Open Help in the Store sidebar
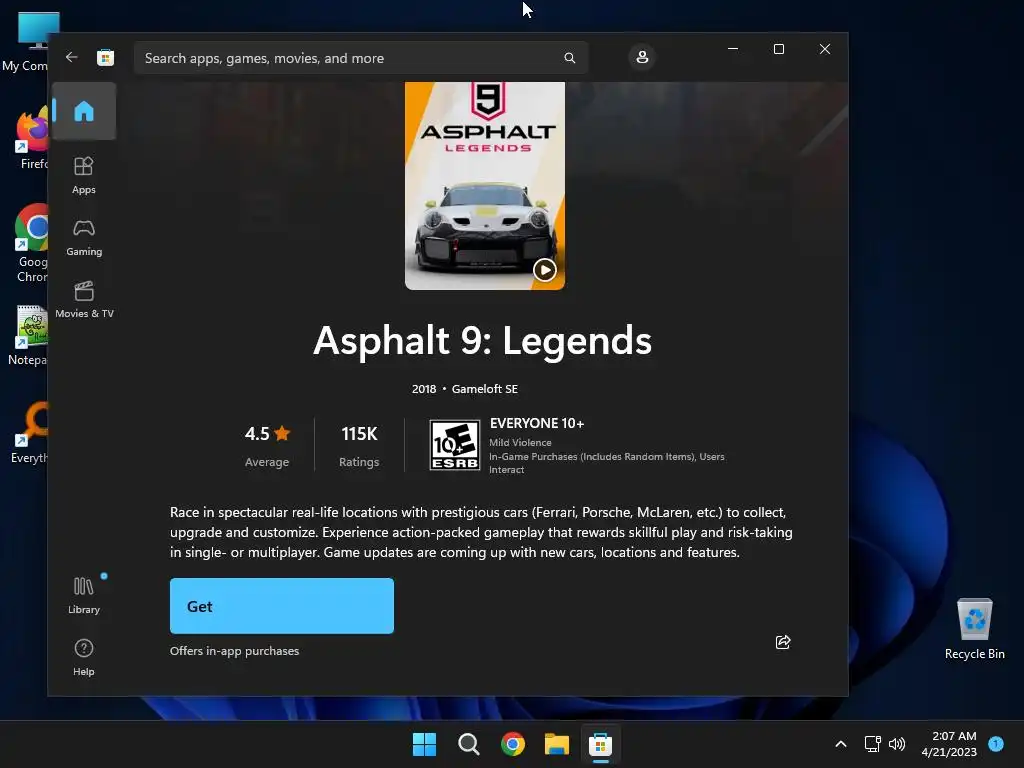 coord(84,657)
